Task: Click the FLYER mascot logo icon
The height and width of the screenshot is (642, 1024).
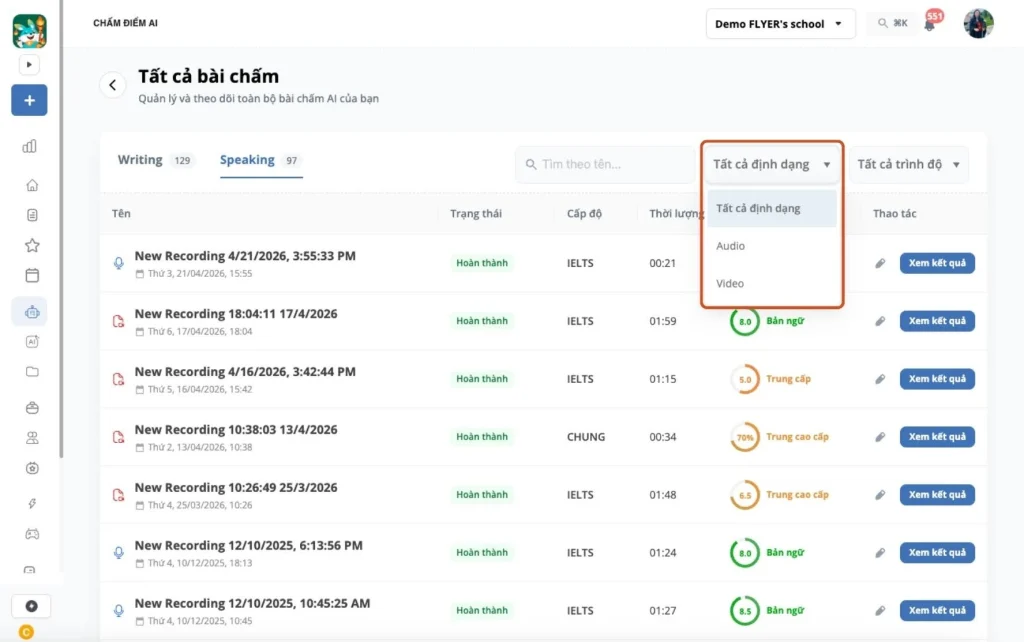Action: pyautogui.click(x=29, y=31)
